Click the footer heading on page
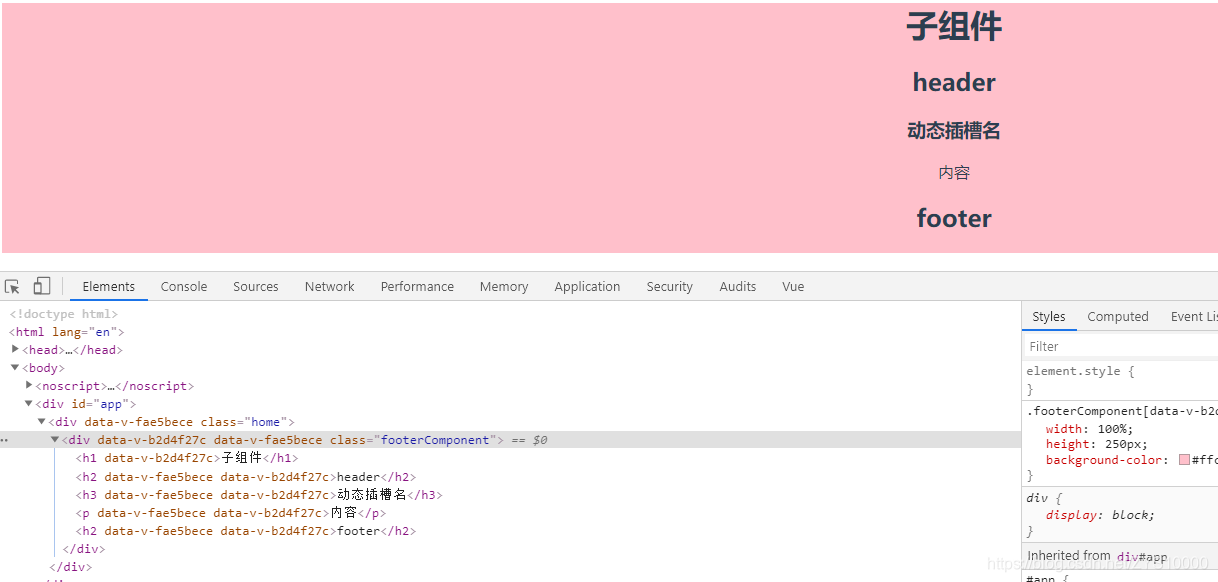Viewport: 1218px width, 582px height. 954,219
